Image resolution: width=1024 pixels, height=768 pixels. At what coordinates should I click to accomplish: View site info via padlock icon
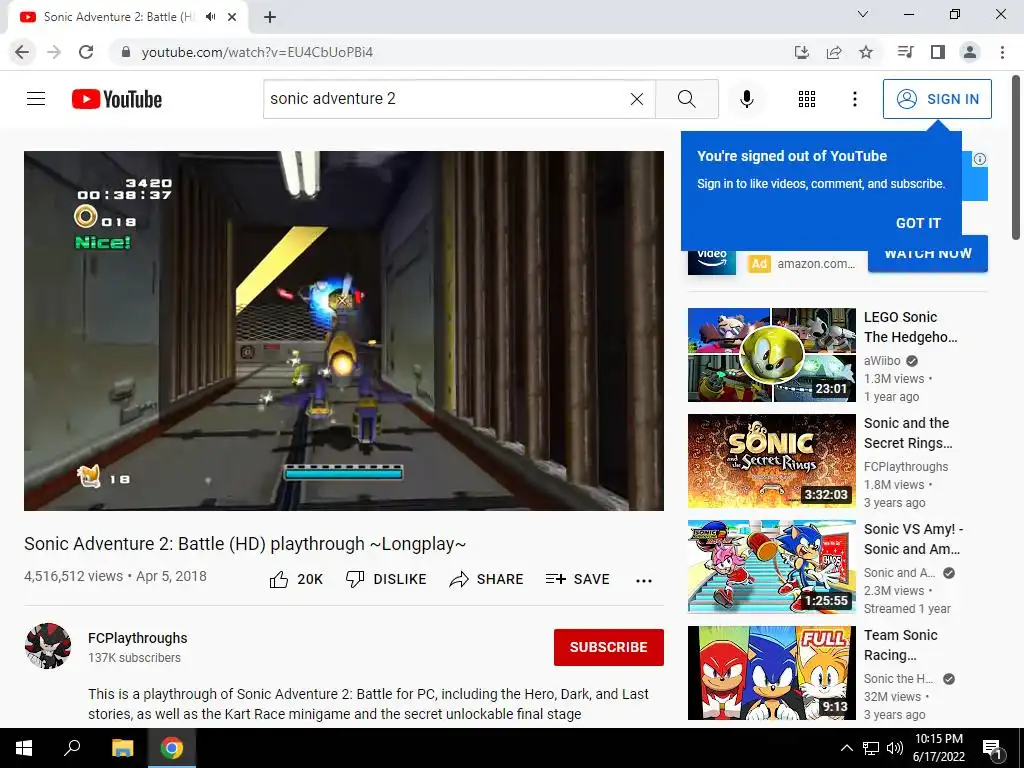click(126, 52)
